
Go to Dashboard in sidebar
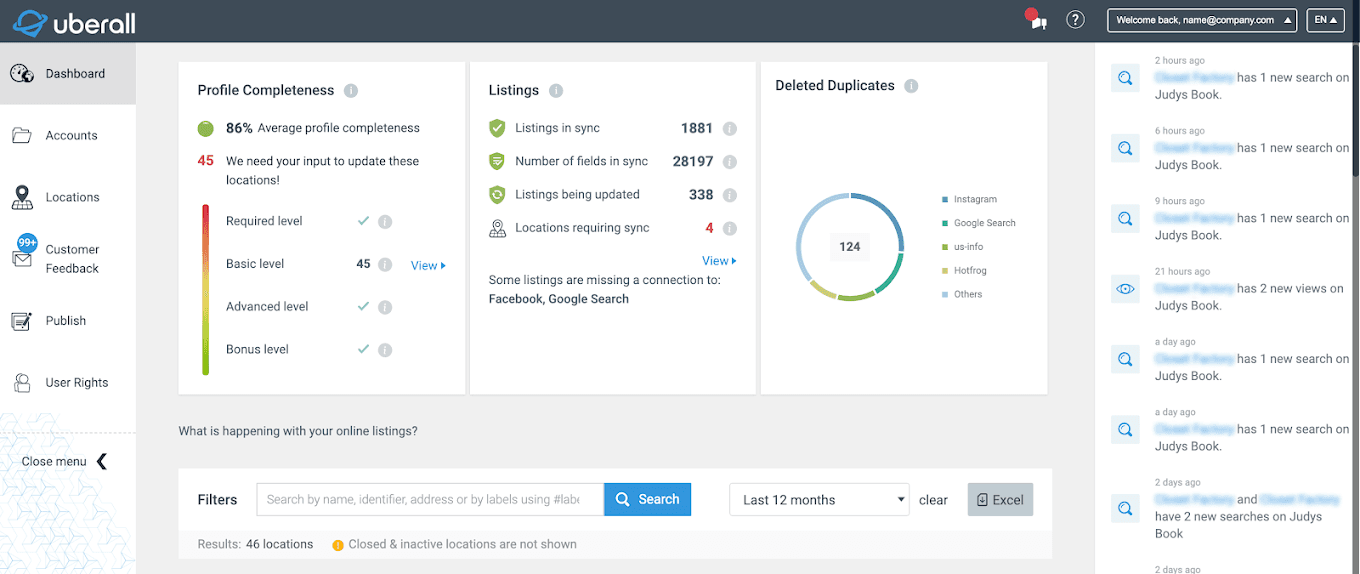pos(68,73)
